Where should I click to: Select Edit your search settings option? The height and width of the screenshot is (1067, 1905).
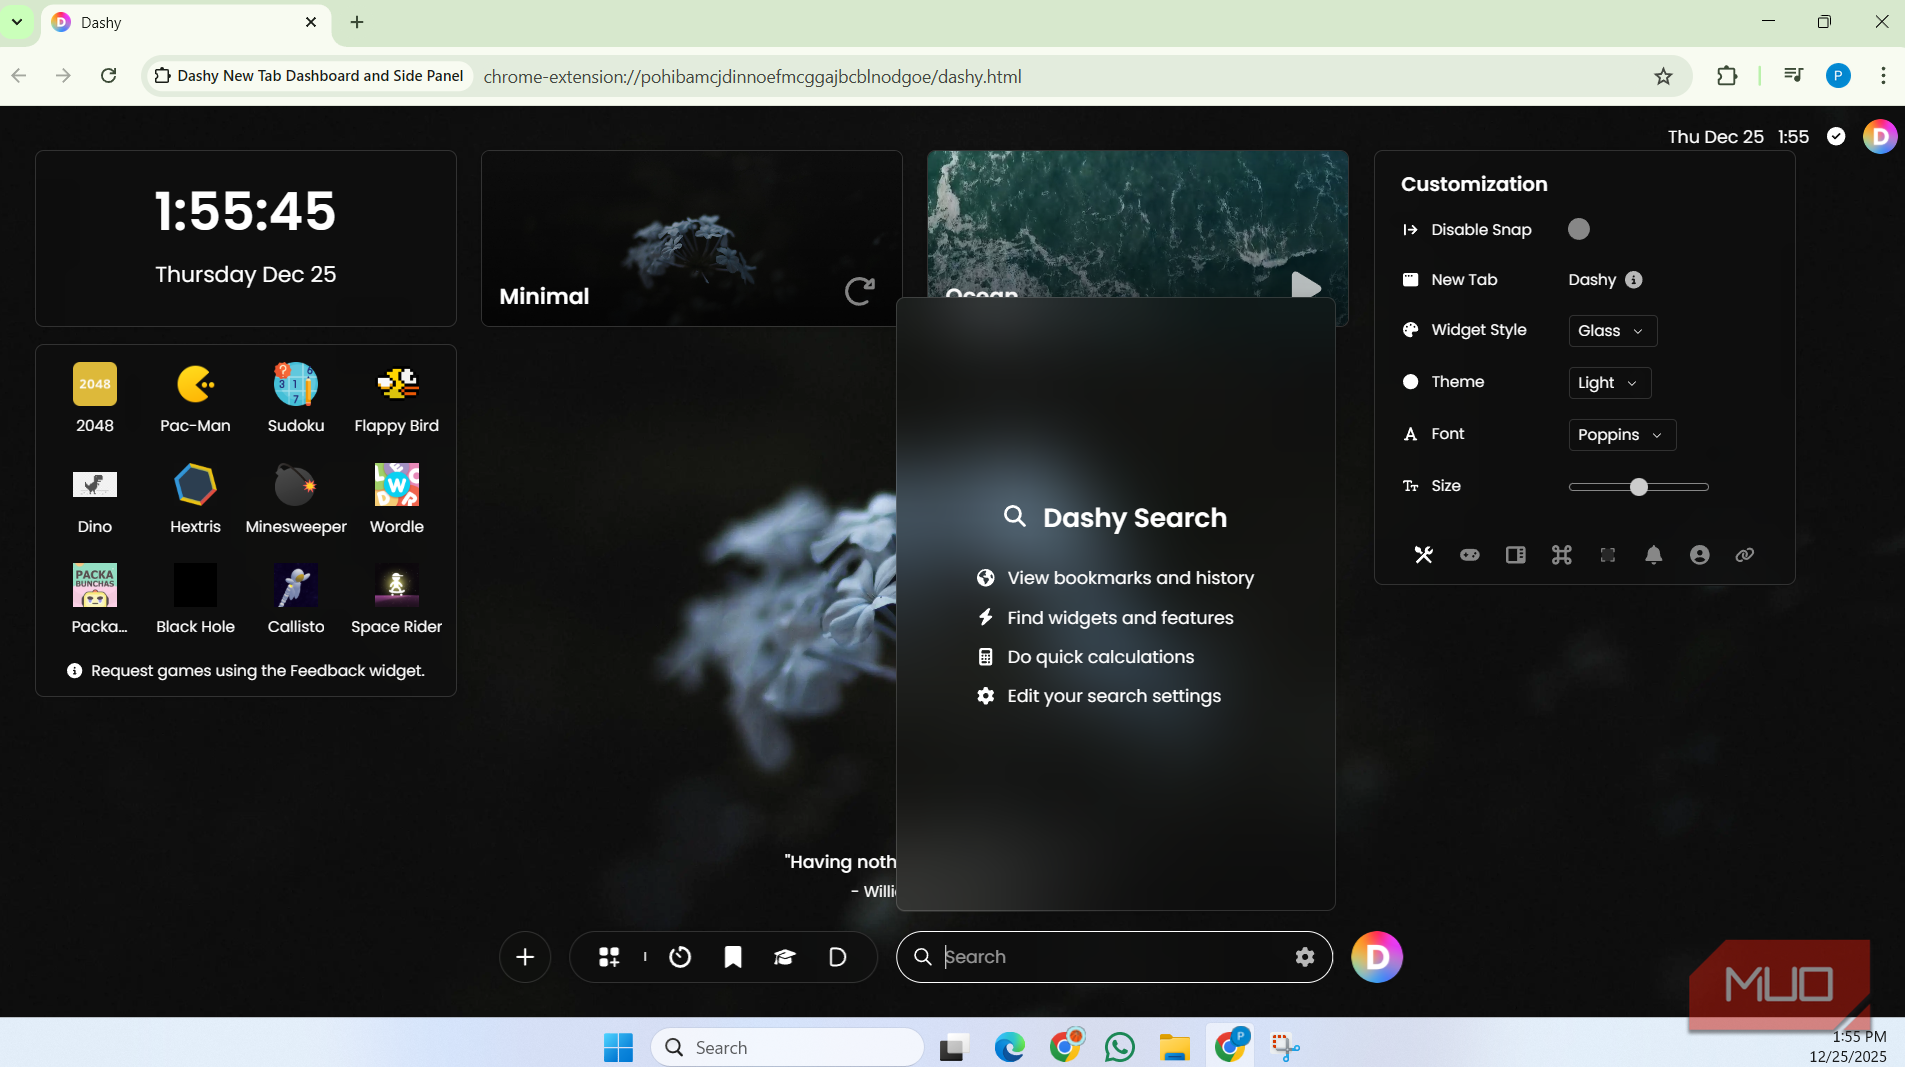[x=1099, y=696]
